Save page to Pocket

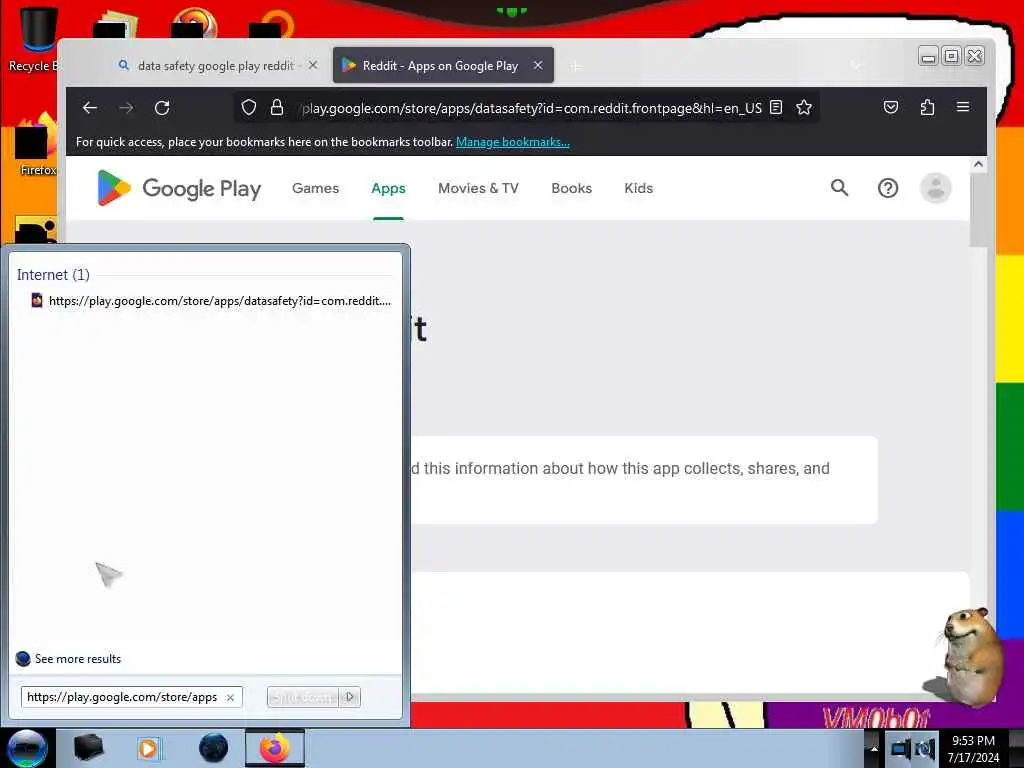point(891,107)
